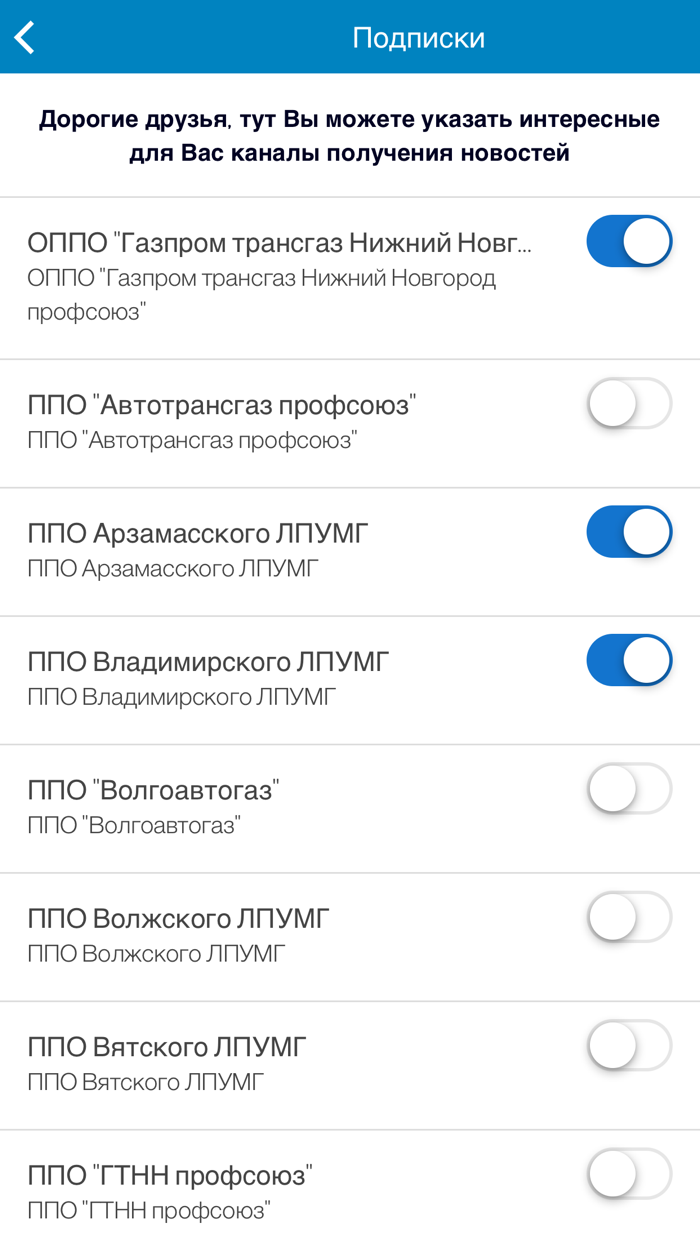
Task: Turn on the ППО Волжского ЛПУМГ switch
Action: point(629,917)
